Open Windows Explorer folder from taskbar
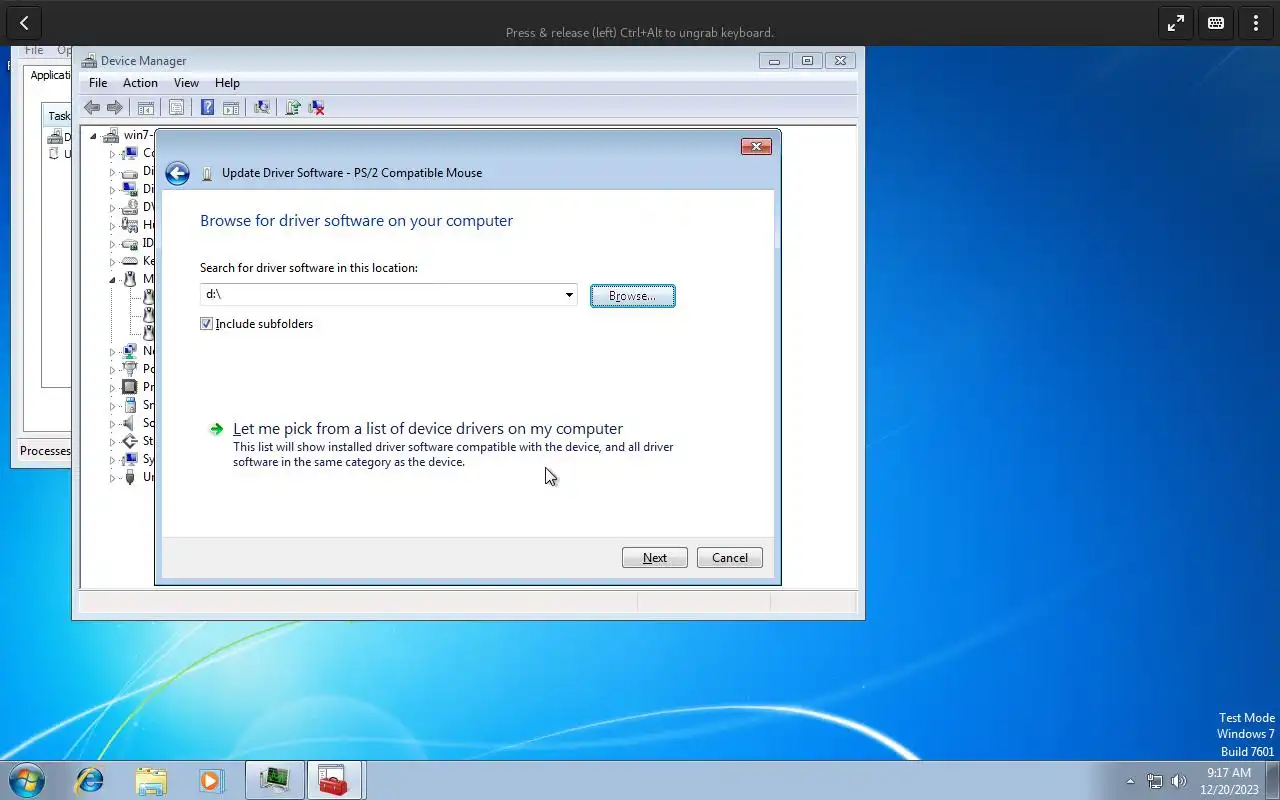The width and height of the screenshot is (1280, 800). tap(151, 780)
